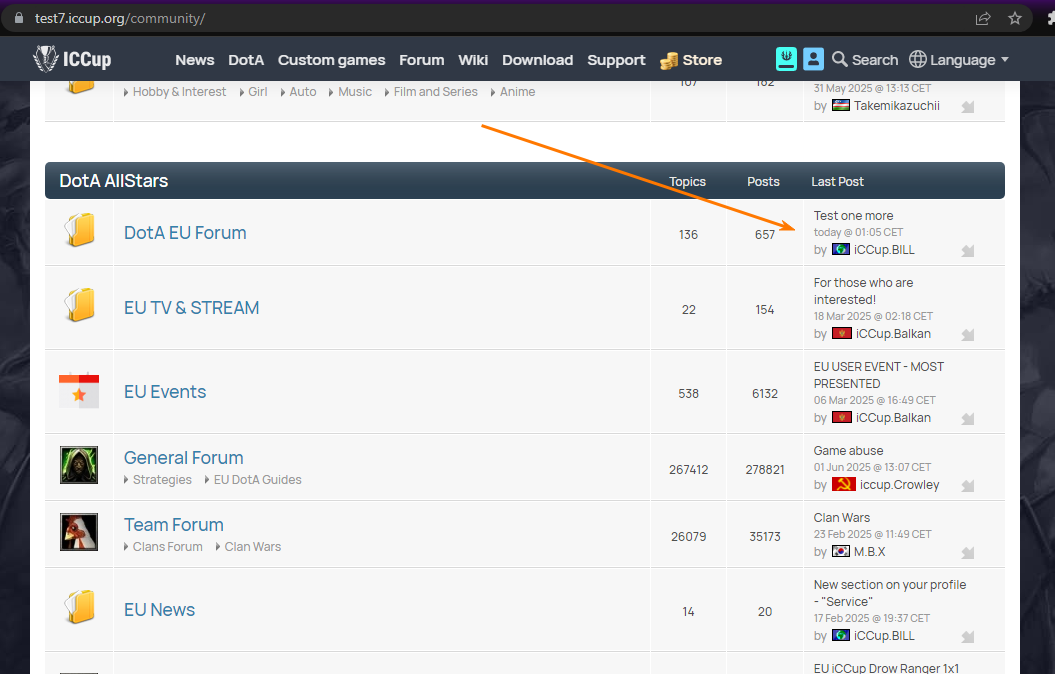Image resolution: width=1055 pixels, height=674 pixels.
Task: Bookmark the page with the star icon
Action: click(x=1015, y=18)
